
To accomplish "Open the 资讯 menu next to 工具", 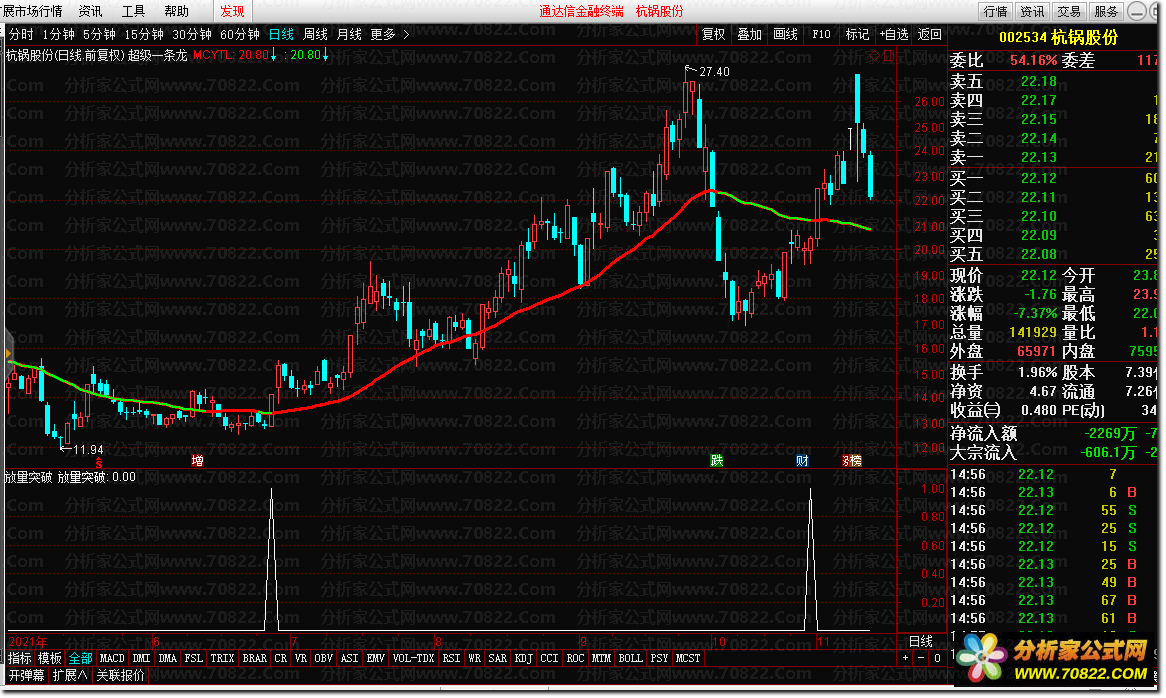I will pos(91,11).
